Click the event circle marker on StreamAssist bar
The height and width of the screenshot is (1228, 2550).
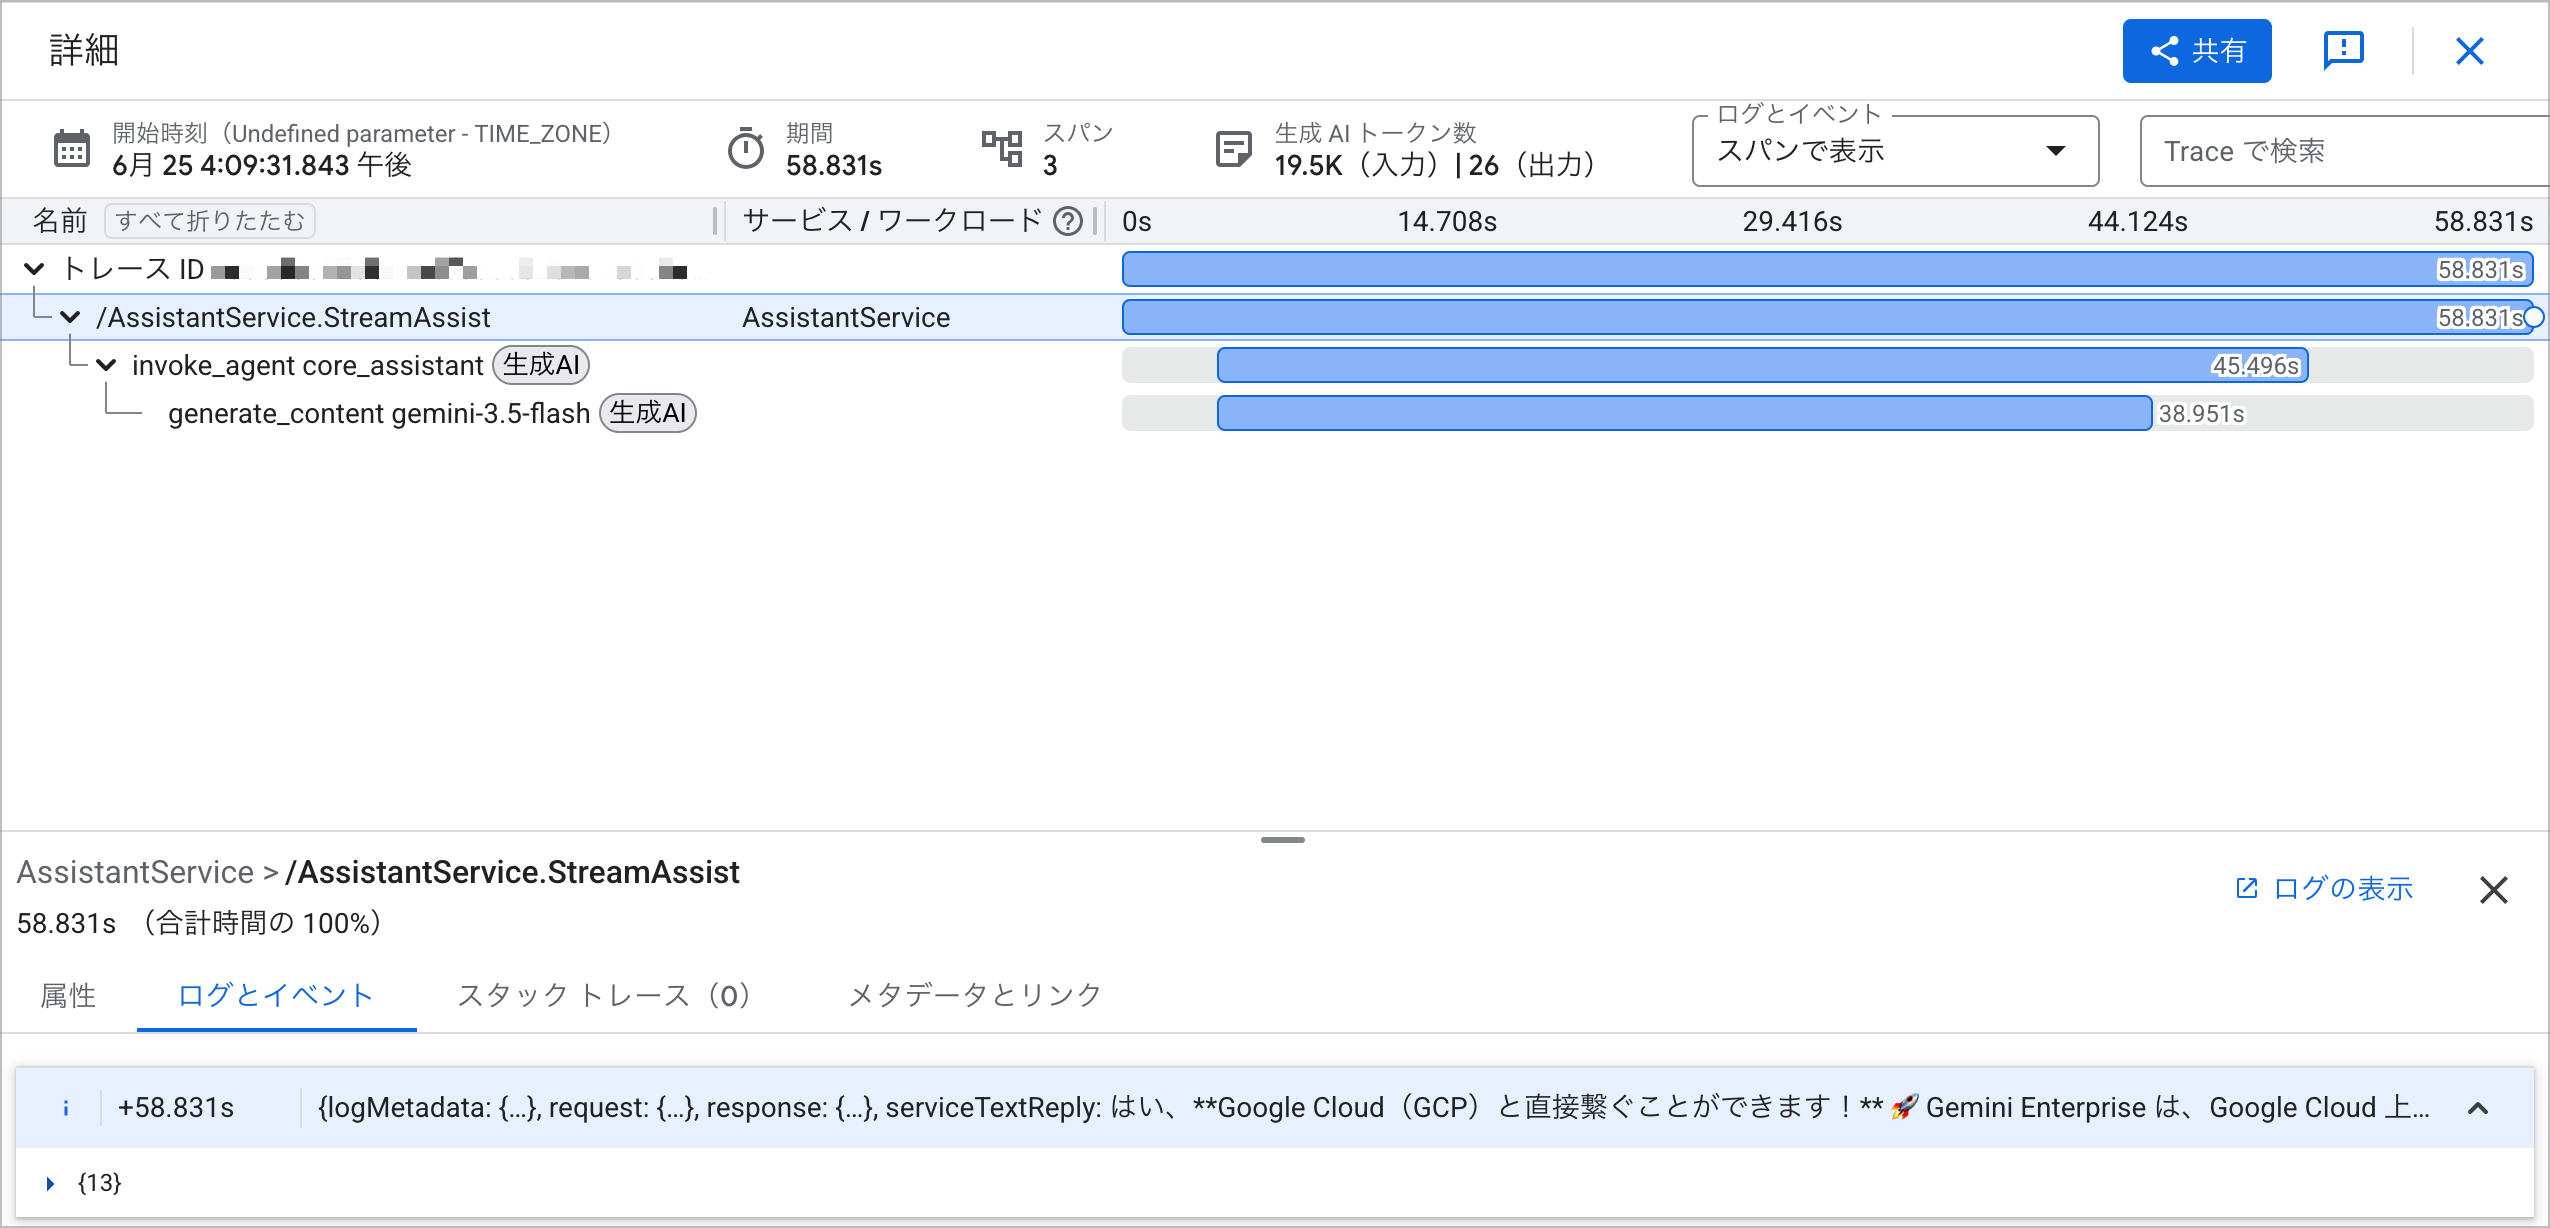(x=2533, y=317)
